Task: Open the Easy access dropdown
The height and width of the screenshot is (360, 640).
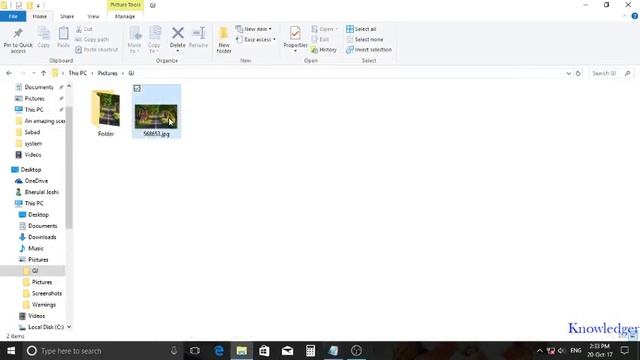Action: (256, 40)
